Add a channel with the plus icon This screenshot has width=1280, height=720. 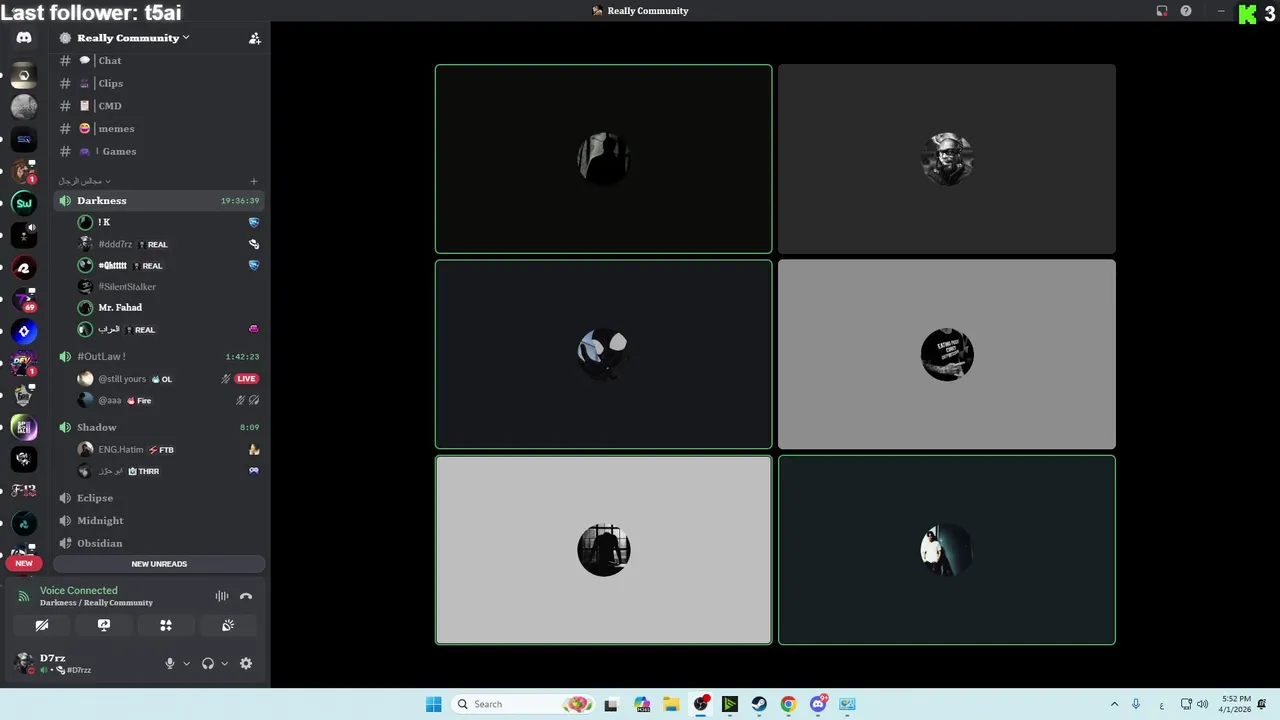point(254,181)
